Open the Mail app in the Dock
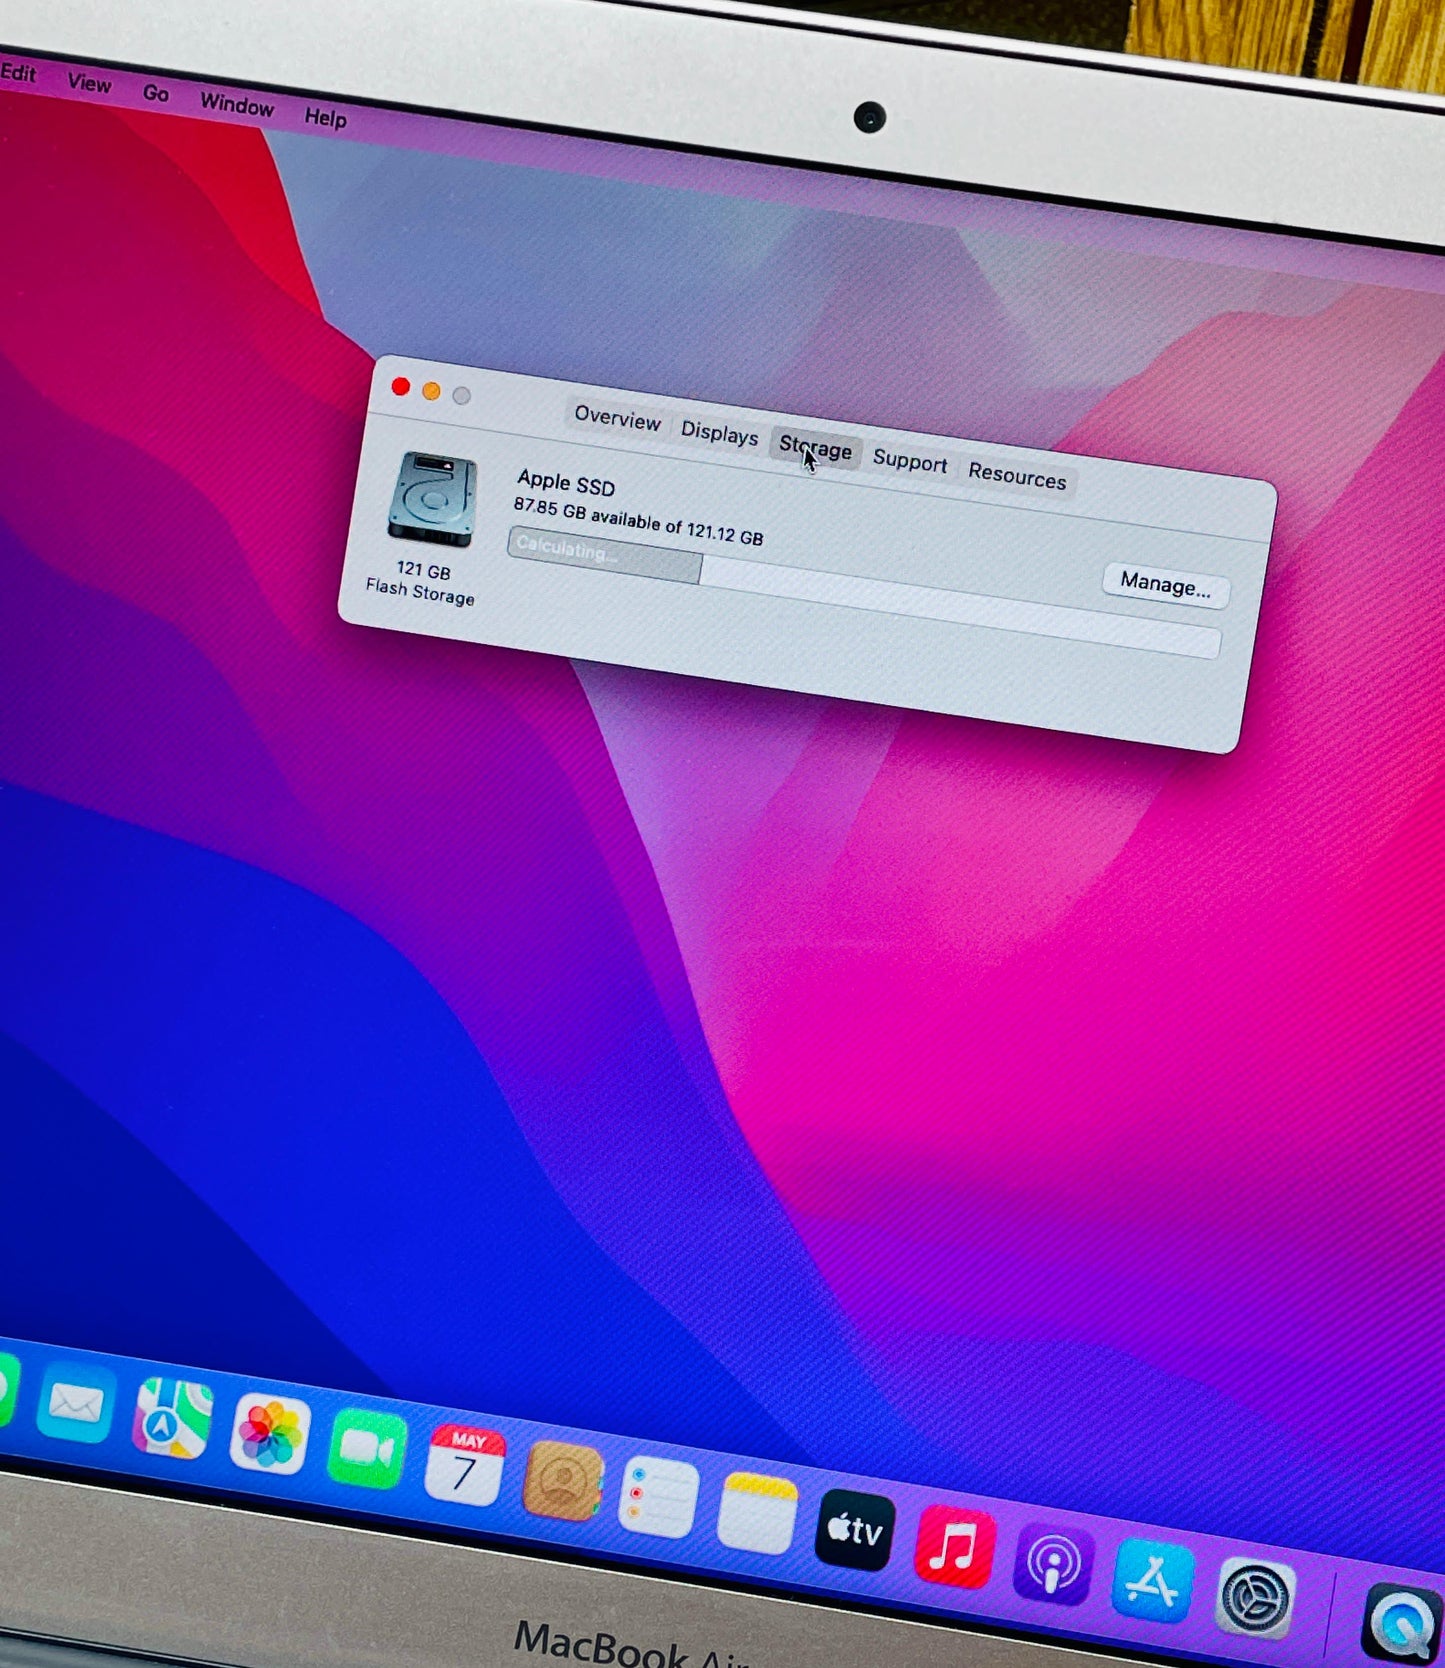The image size is (1445, 1668). (75, 1403)
